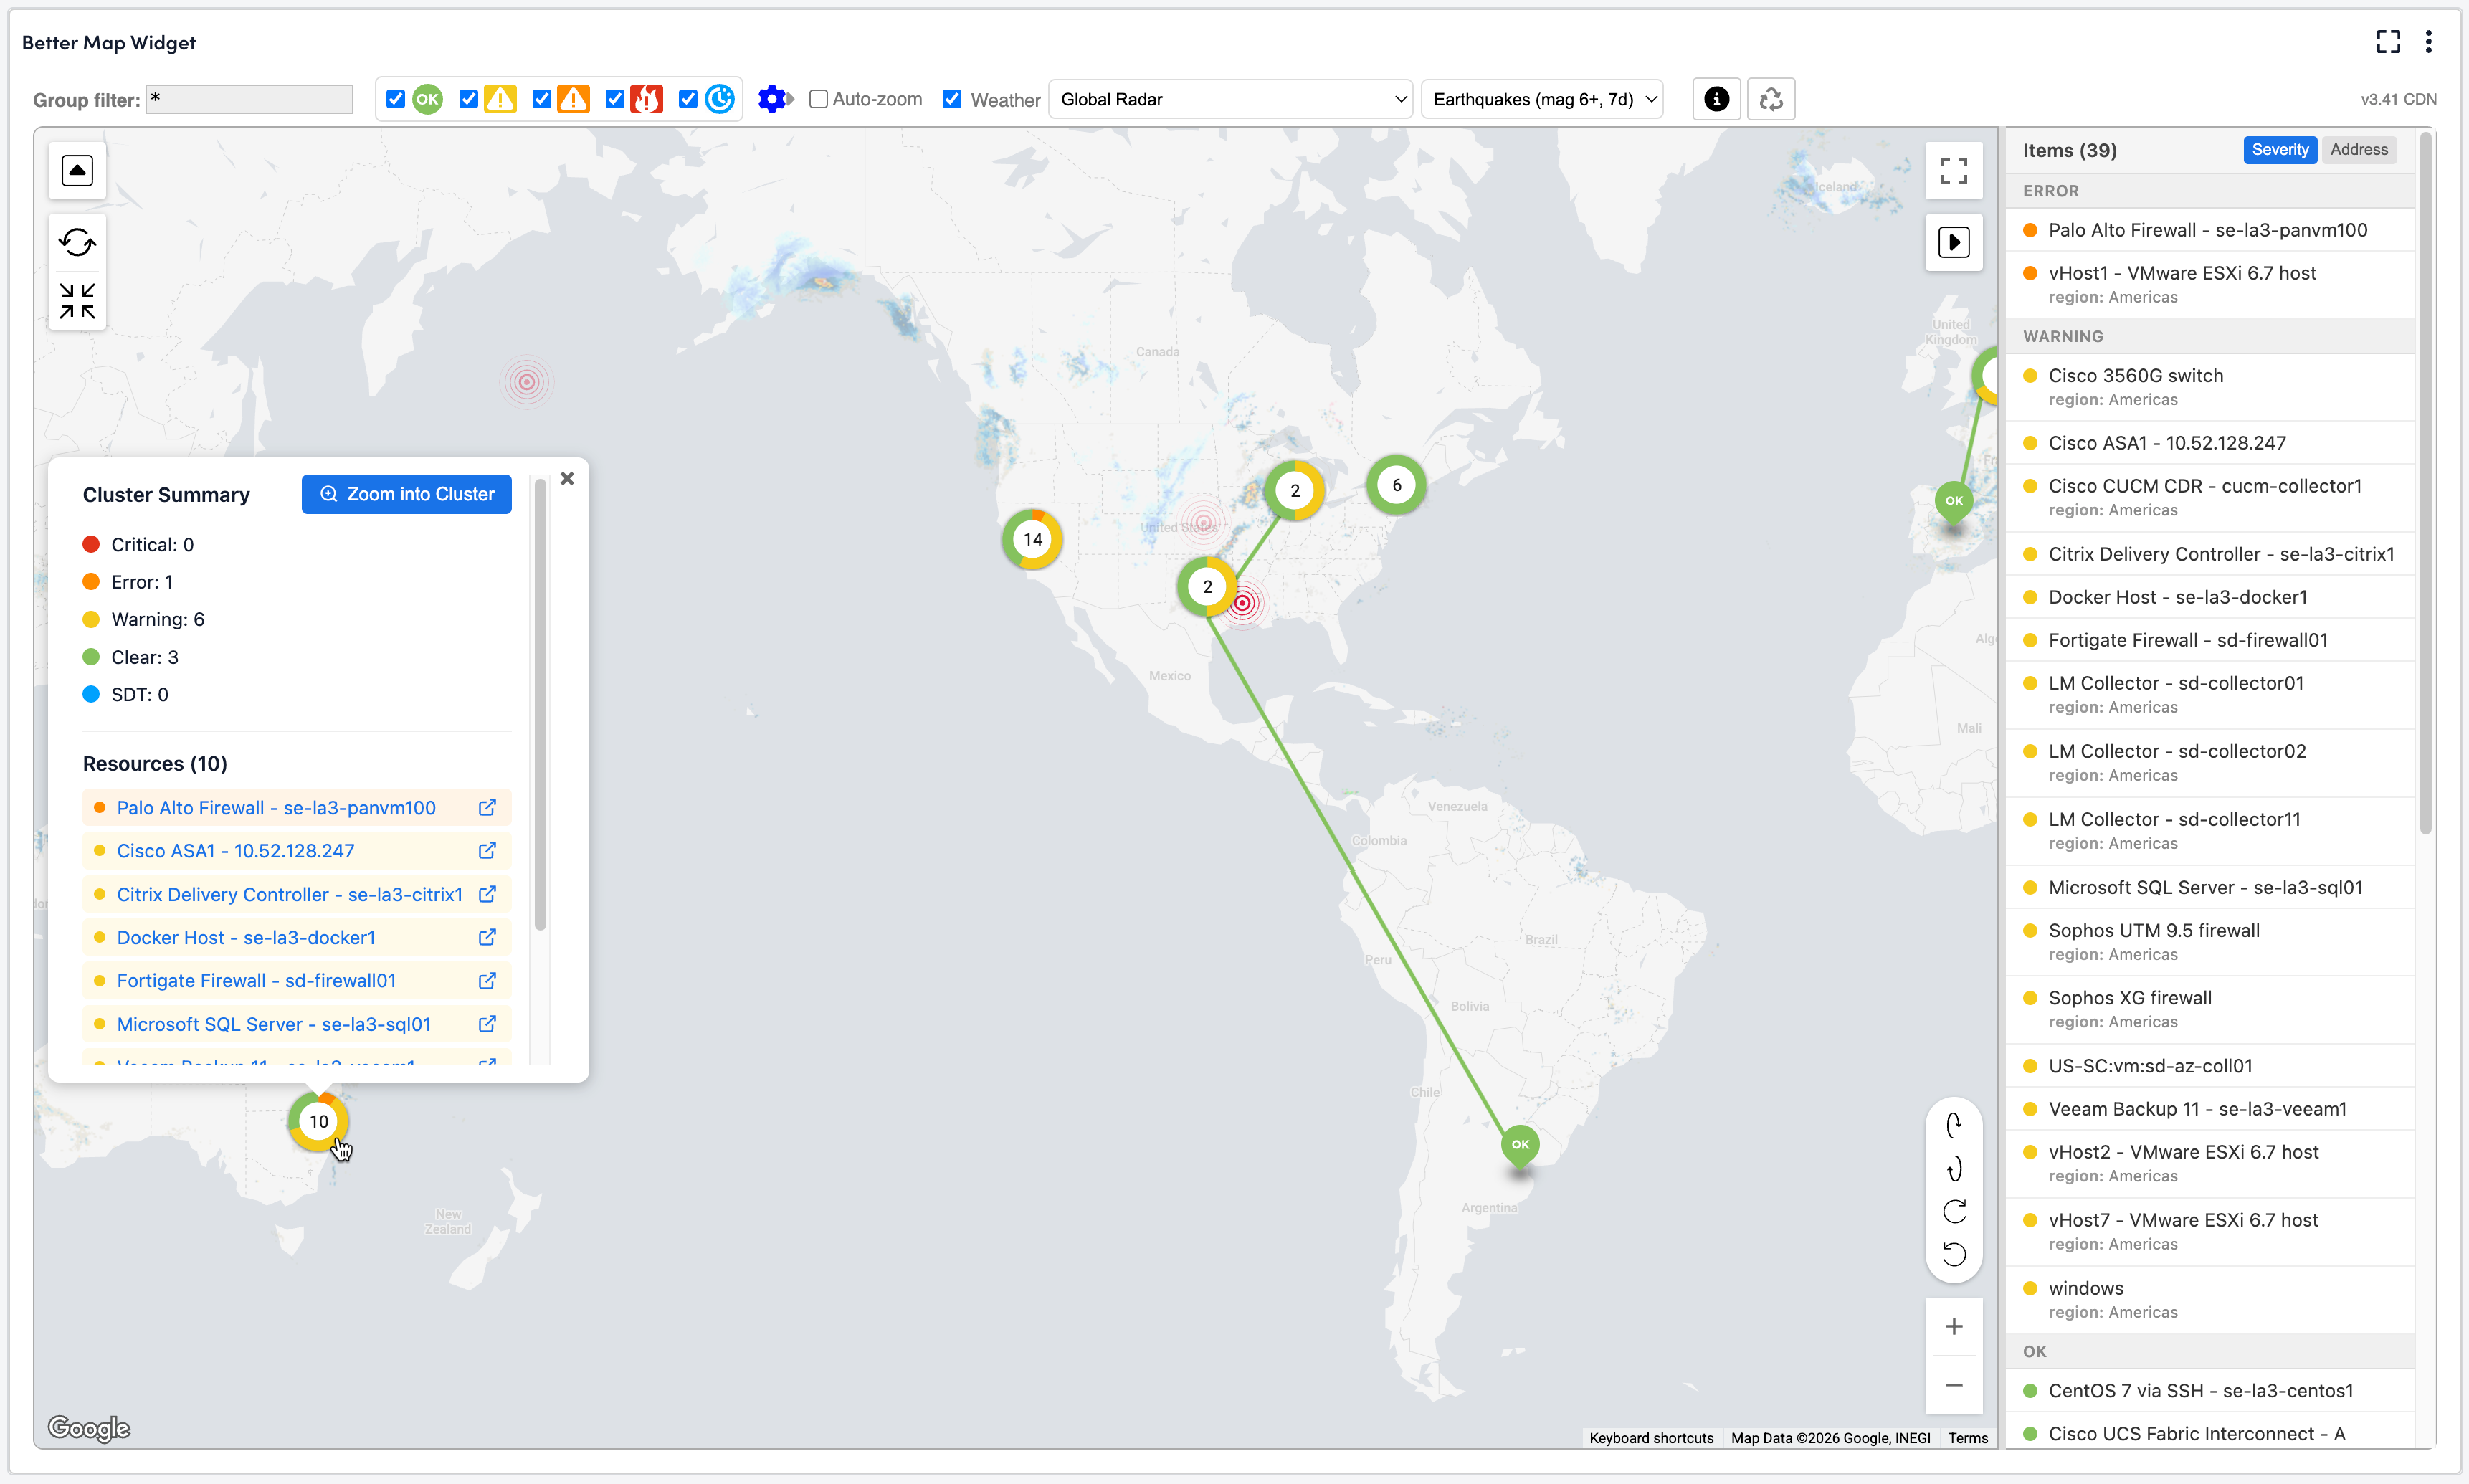Click the blue settings gear icon

click(771, 99)
